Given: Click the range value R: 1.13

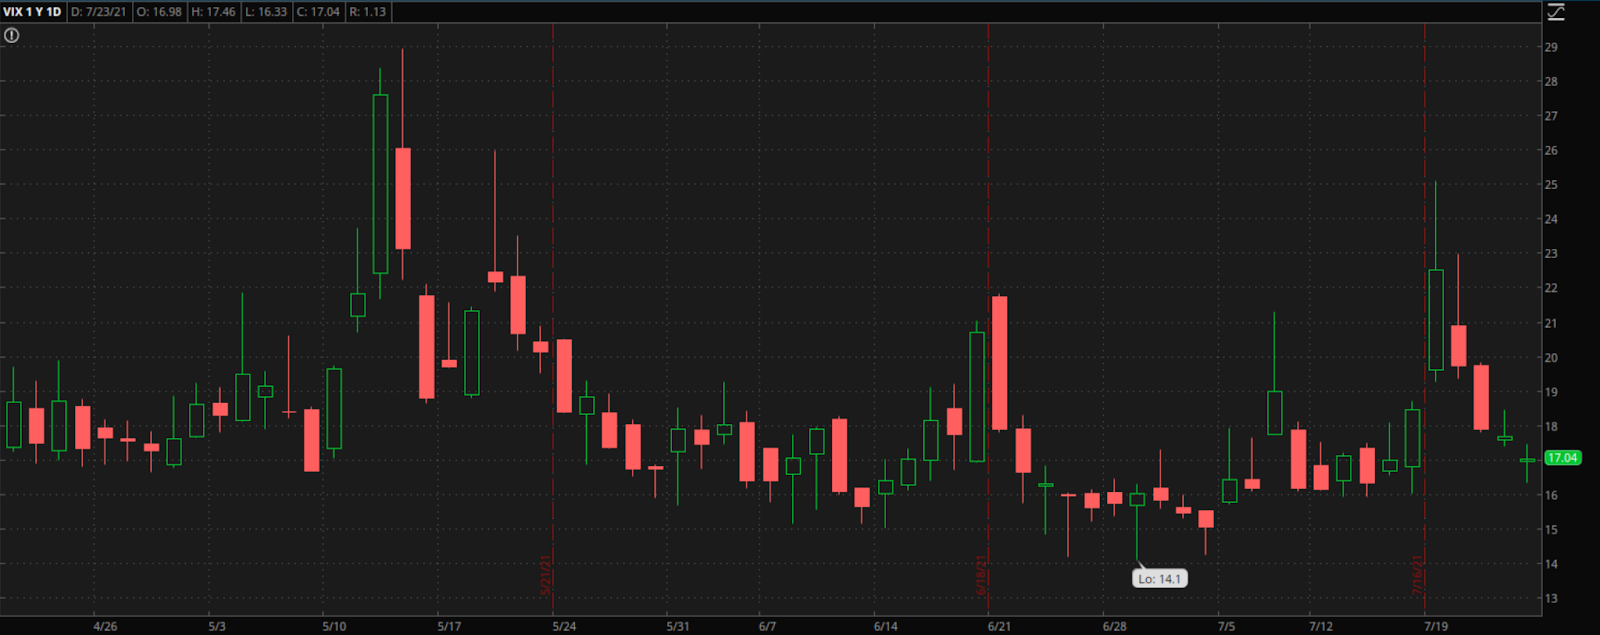Looking at the screenshot, I should 368,12.
